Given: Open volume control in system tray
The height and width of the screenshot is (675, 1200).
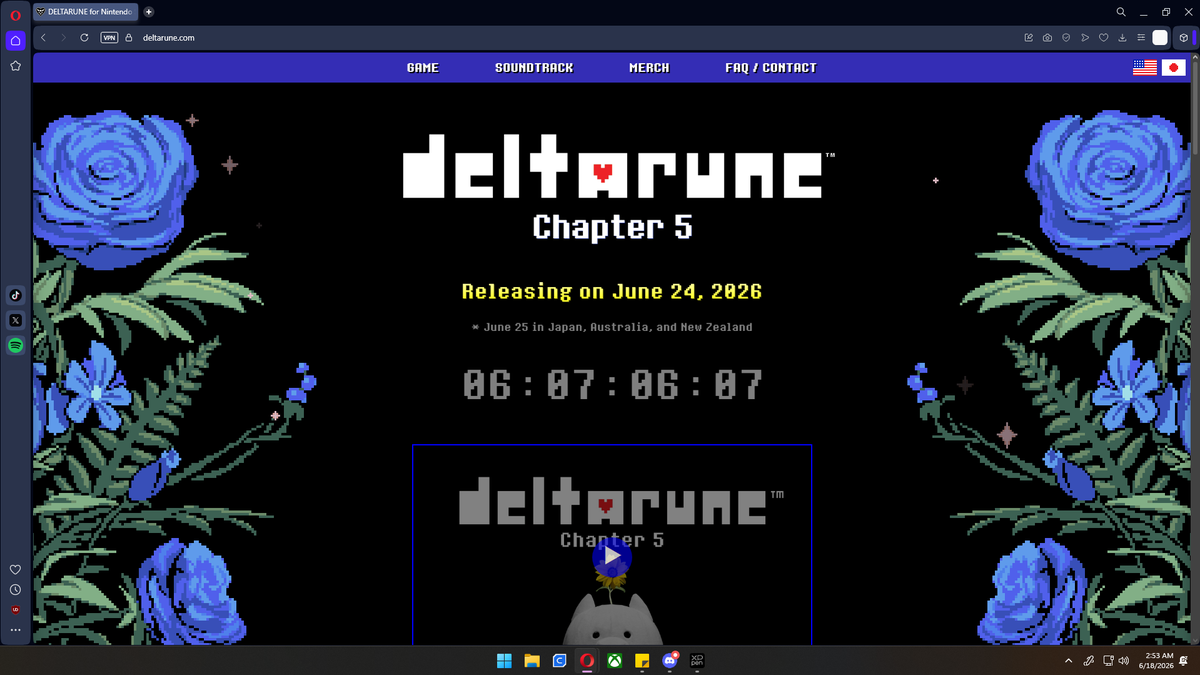Looking at the screenshot, I should coord(1124,661).
